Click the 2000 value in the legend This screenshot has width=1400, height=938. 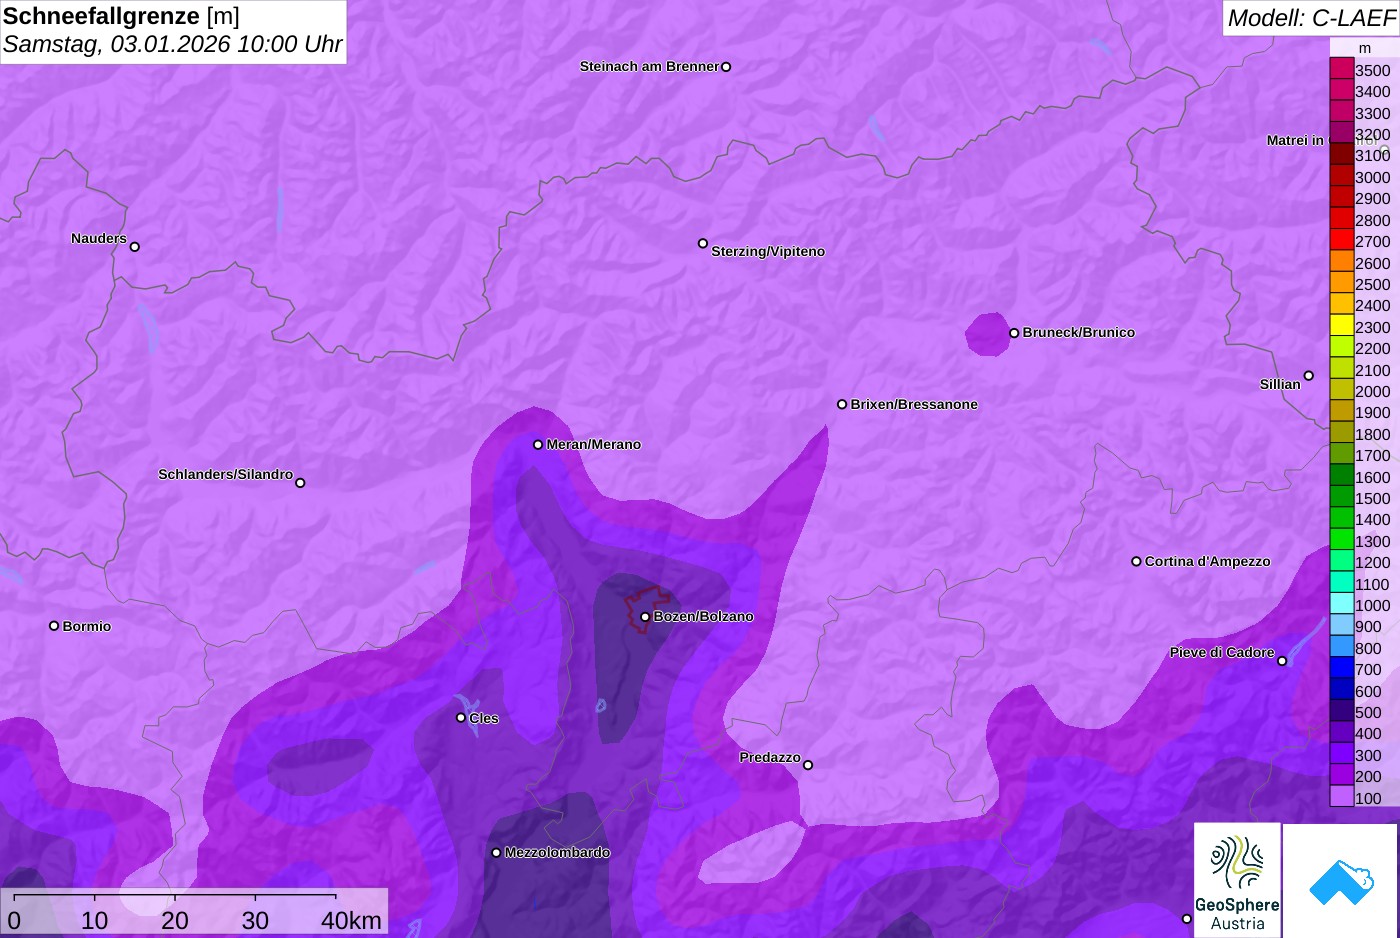(1372, 391)
